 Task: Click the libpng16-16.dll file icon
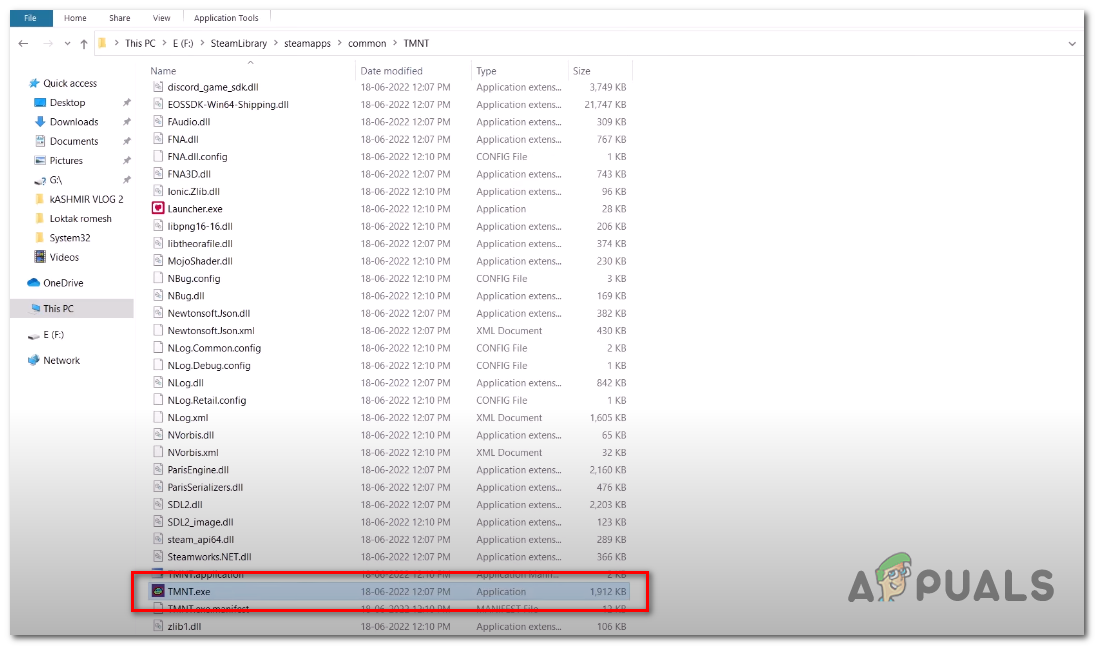[x=158, y=226]
